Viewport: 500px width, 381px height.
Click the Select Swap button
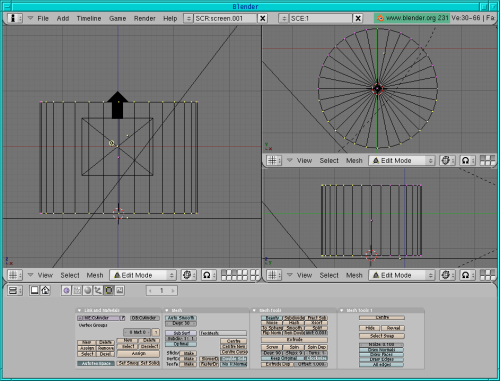pyautogui.click(x=382, y=336)
